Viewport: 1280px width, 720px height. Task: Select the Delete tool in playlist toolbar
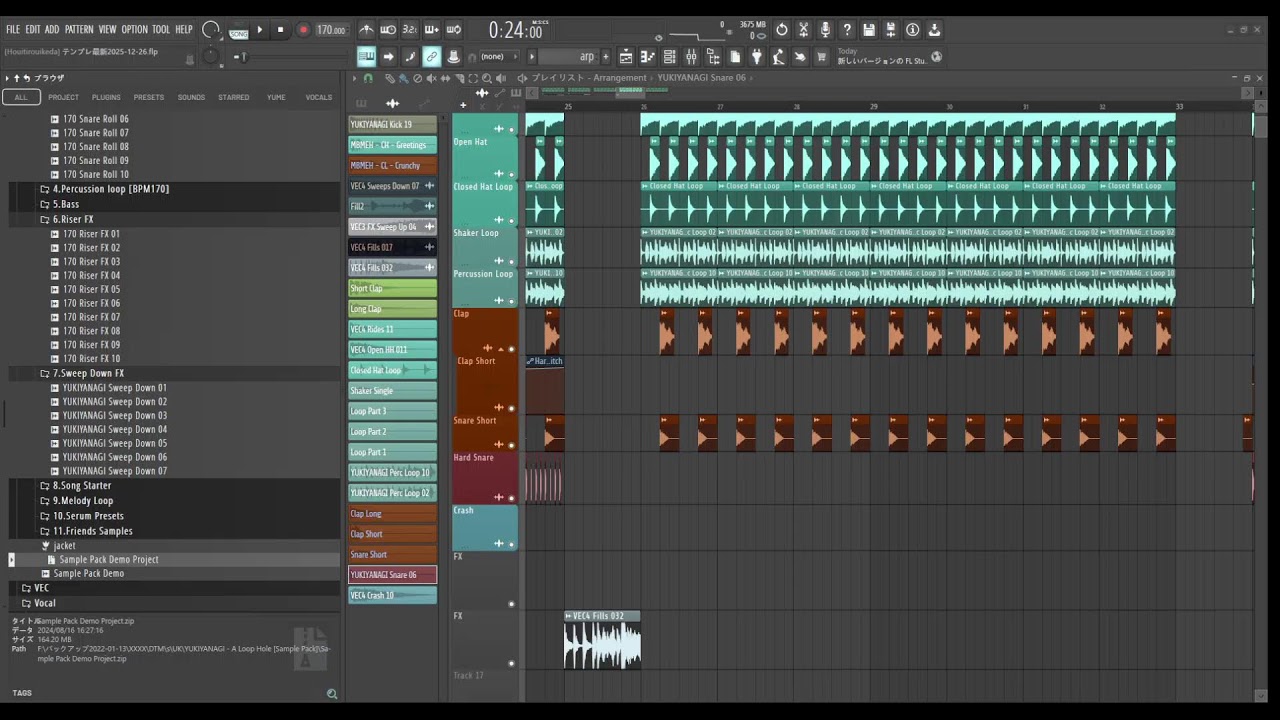click(417, 78)
